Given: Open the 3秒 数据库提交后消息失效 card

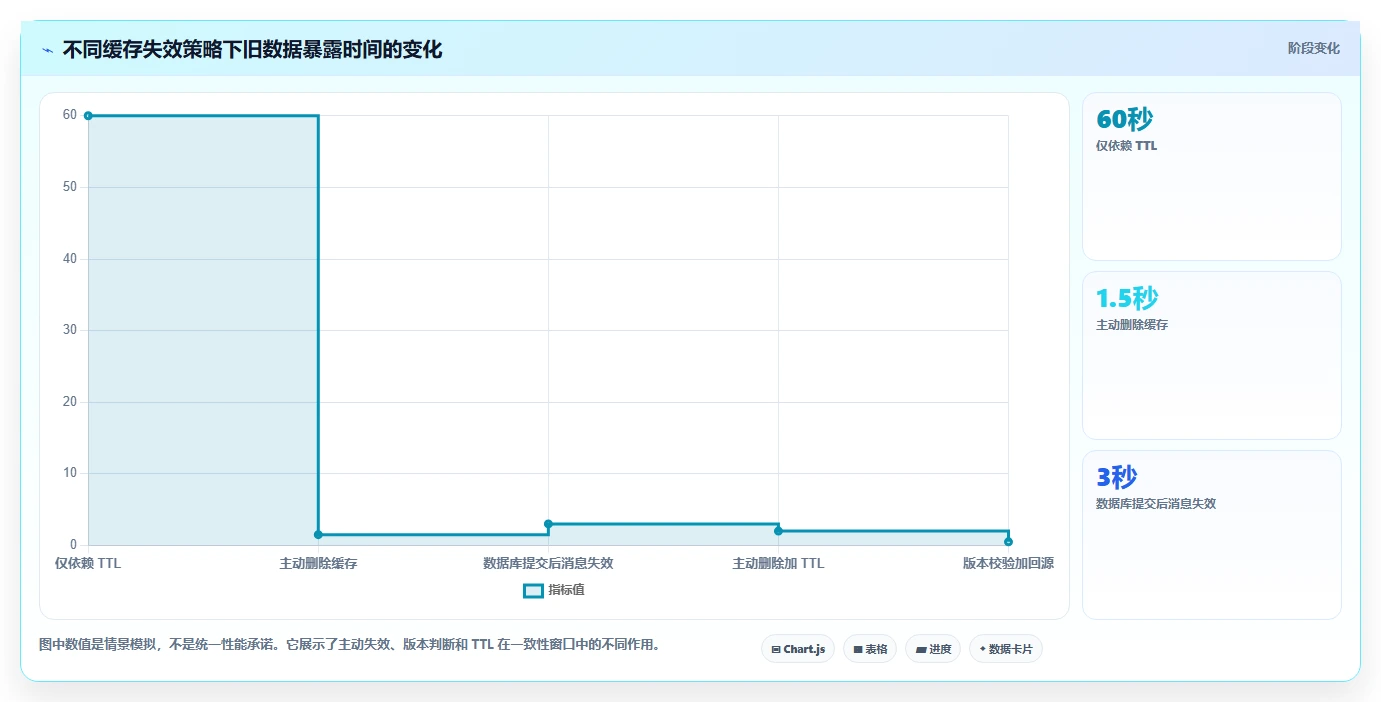Looking at the screenshot, I should (x=1211, y=534).
